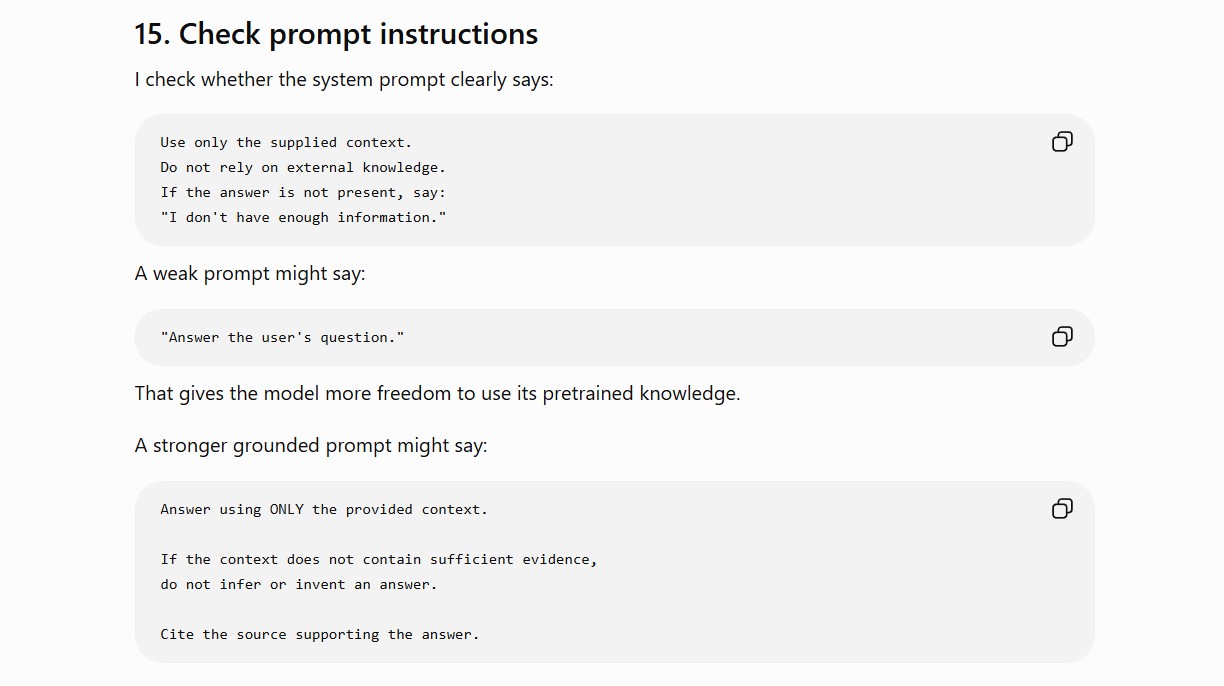Click the word 'ONLY' in the last code block
This screenshot has height=686, width=1224.
[x=286, y=510]
